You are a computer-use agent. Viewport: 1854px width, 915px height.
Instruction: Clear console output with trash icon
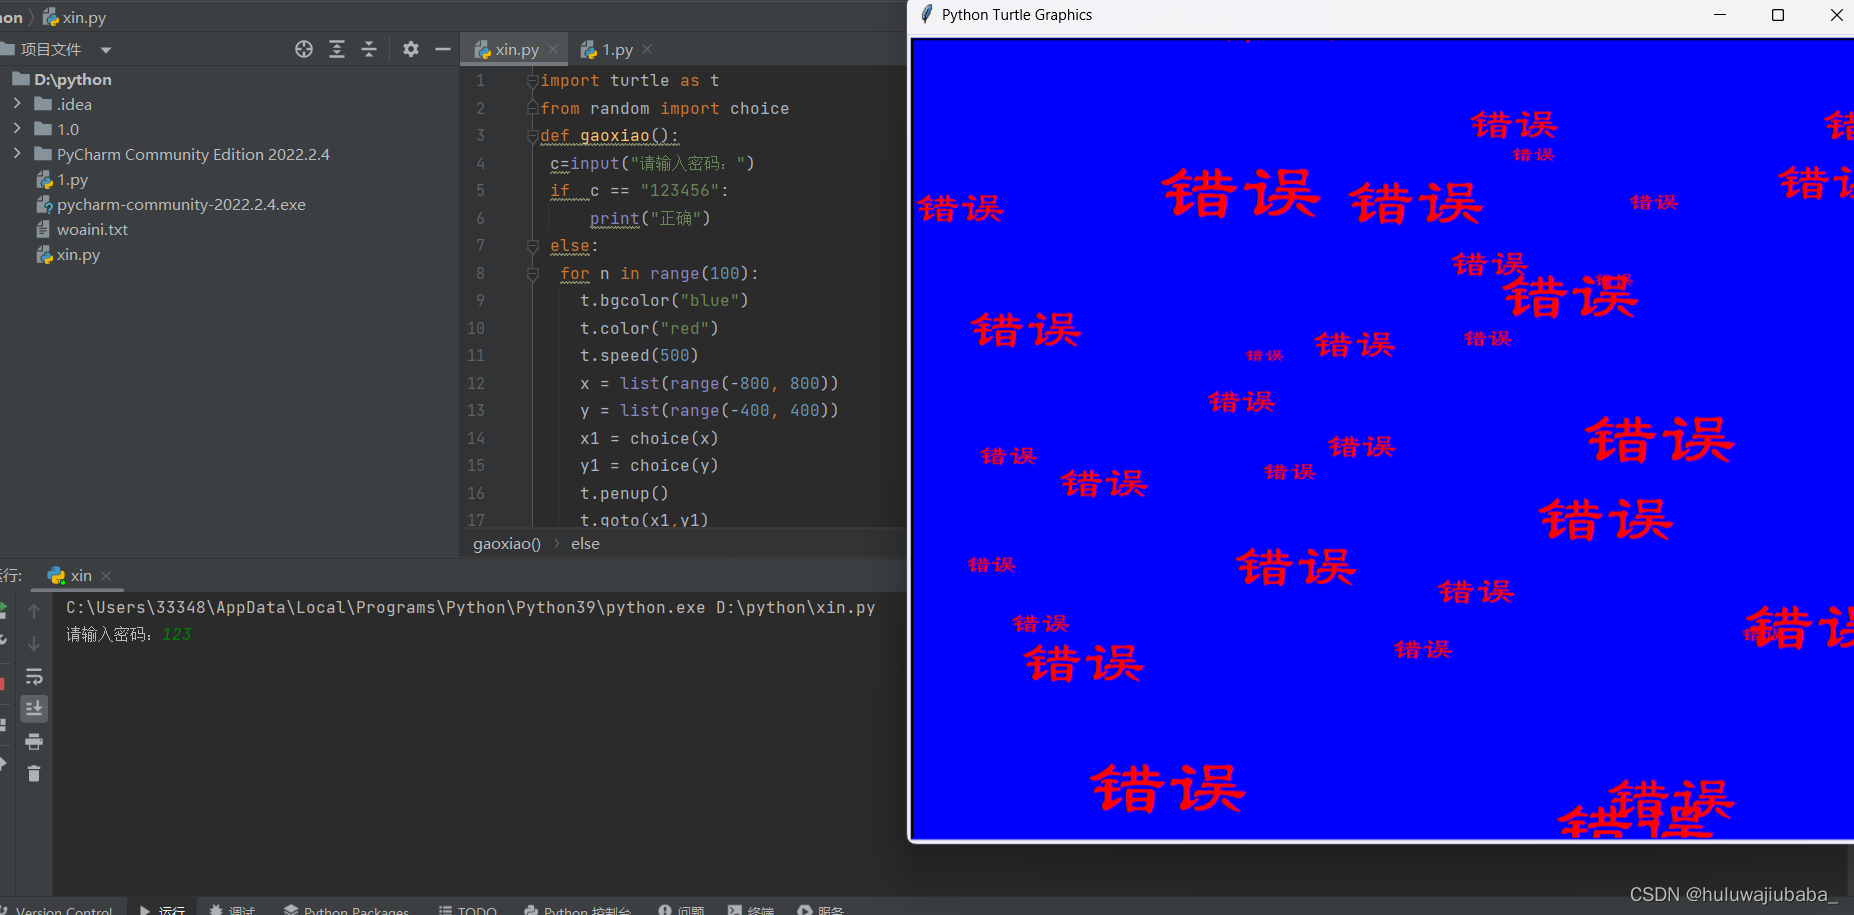coord(34,774)
